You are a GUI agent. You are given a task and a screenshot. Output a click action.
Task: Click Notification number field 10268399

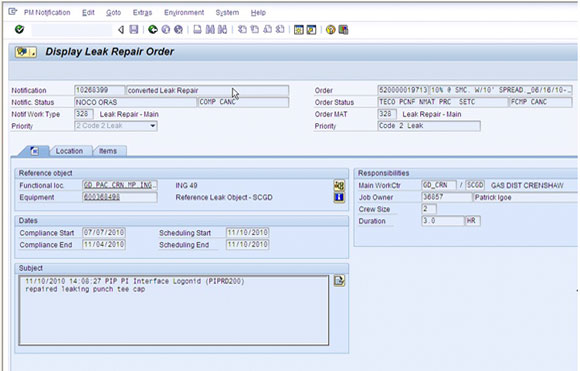(100, 90)
